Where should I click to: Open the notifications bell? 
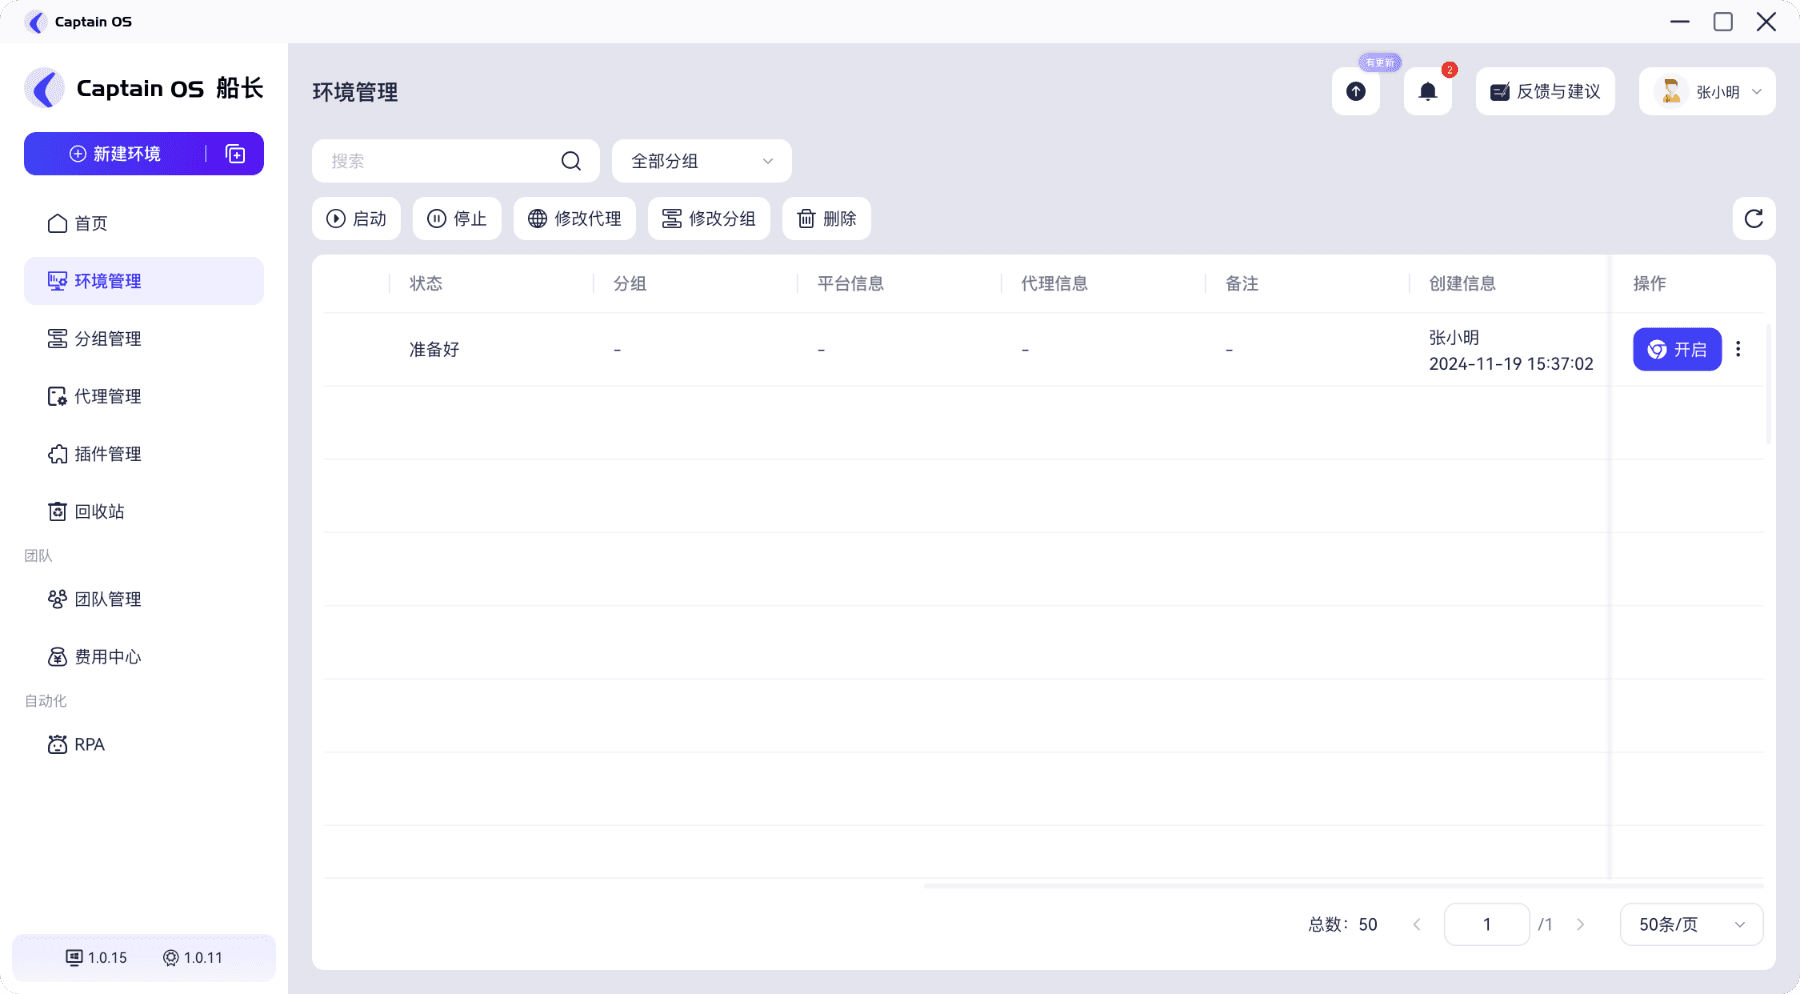[x=1427, y=92]
